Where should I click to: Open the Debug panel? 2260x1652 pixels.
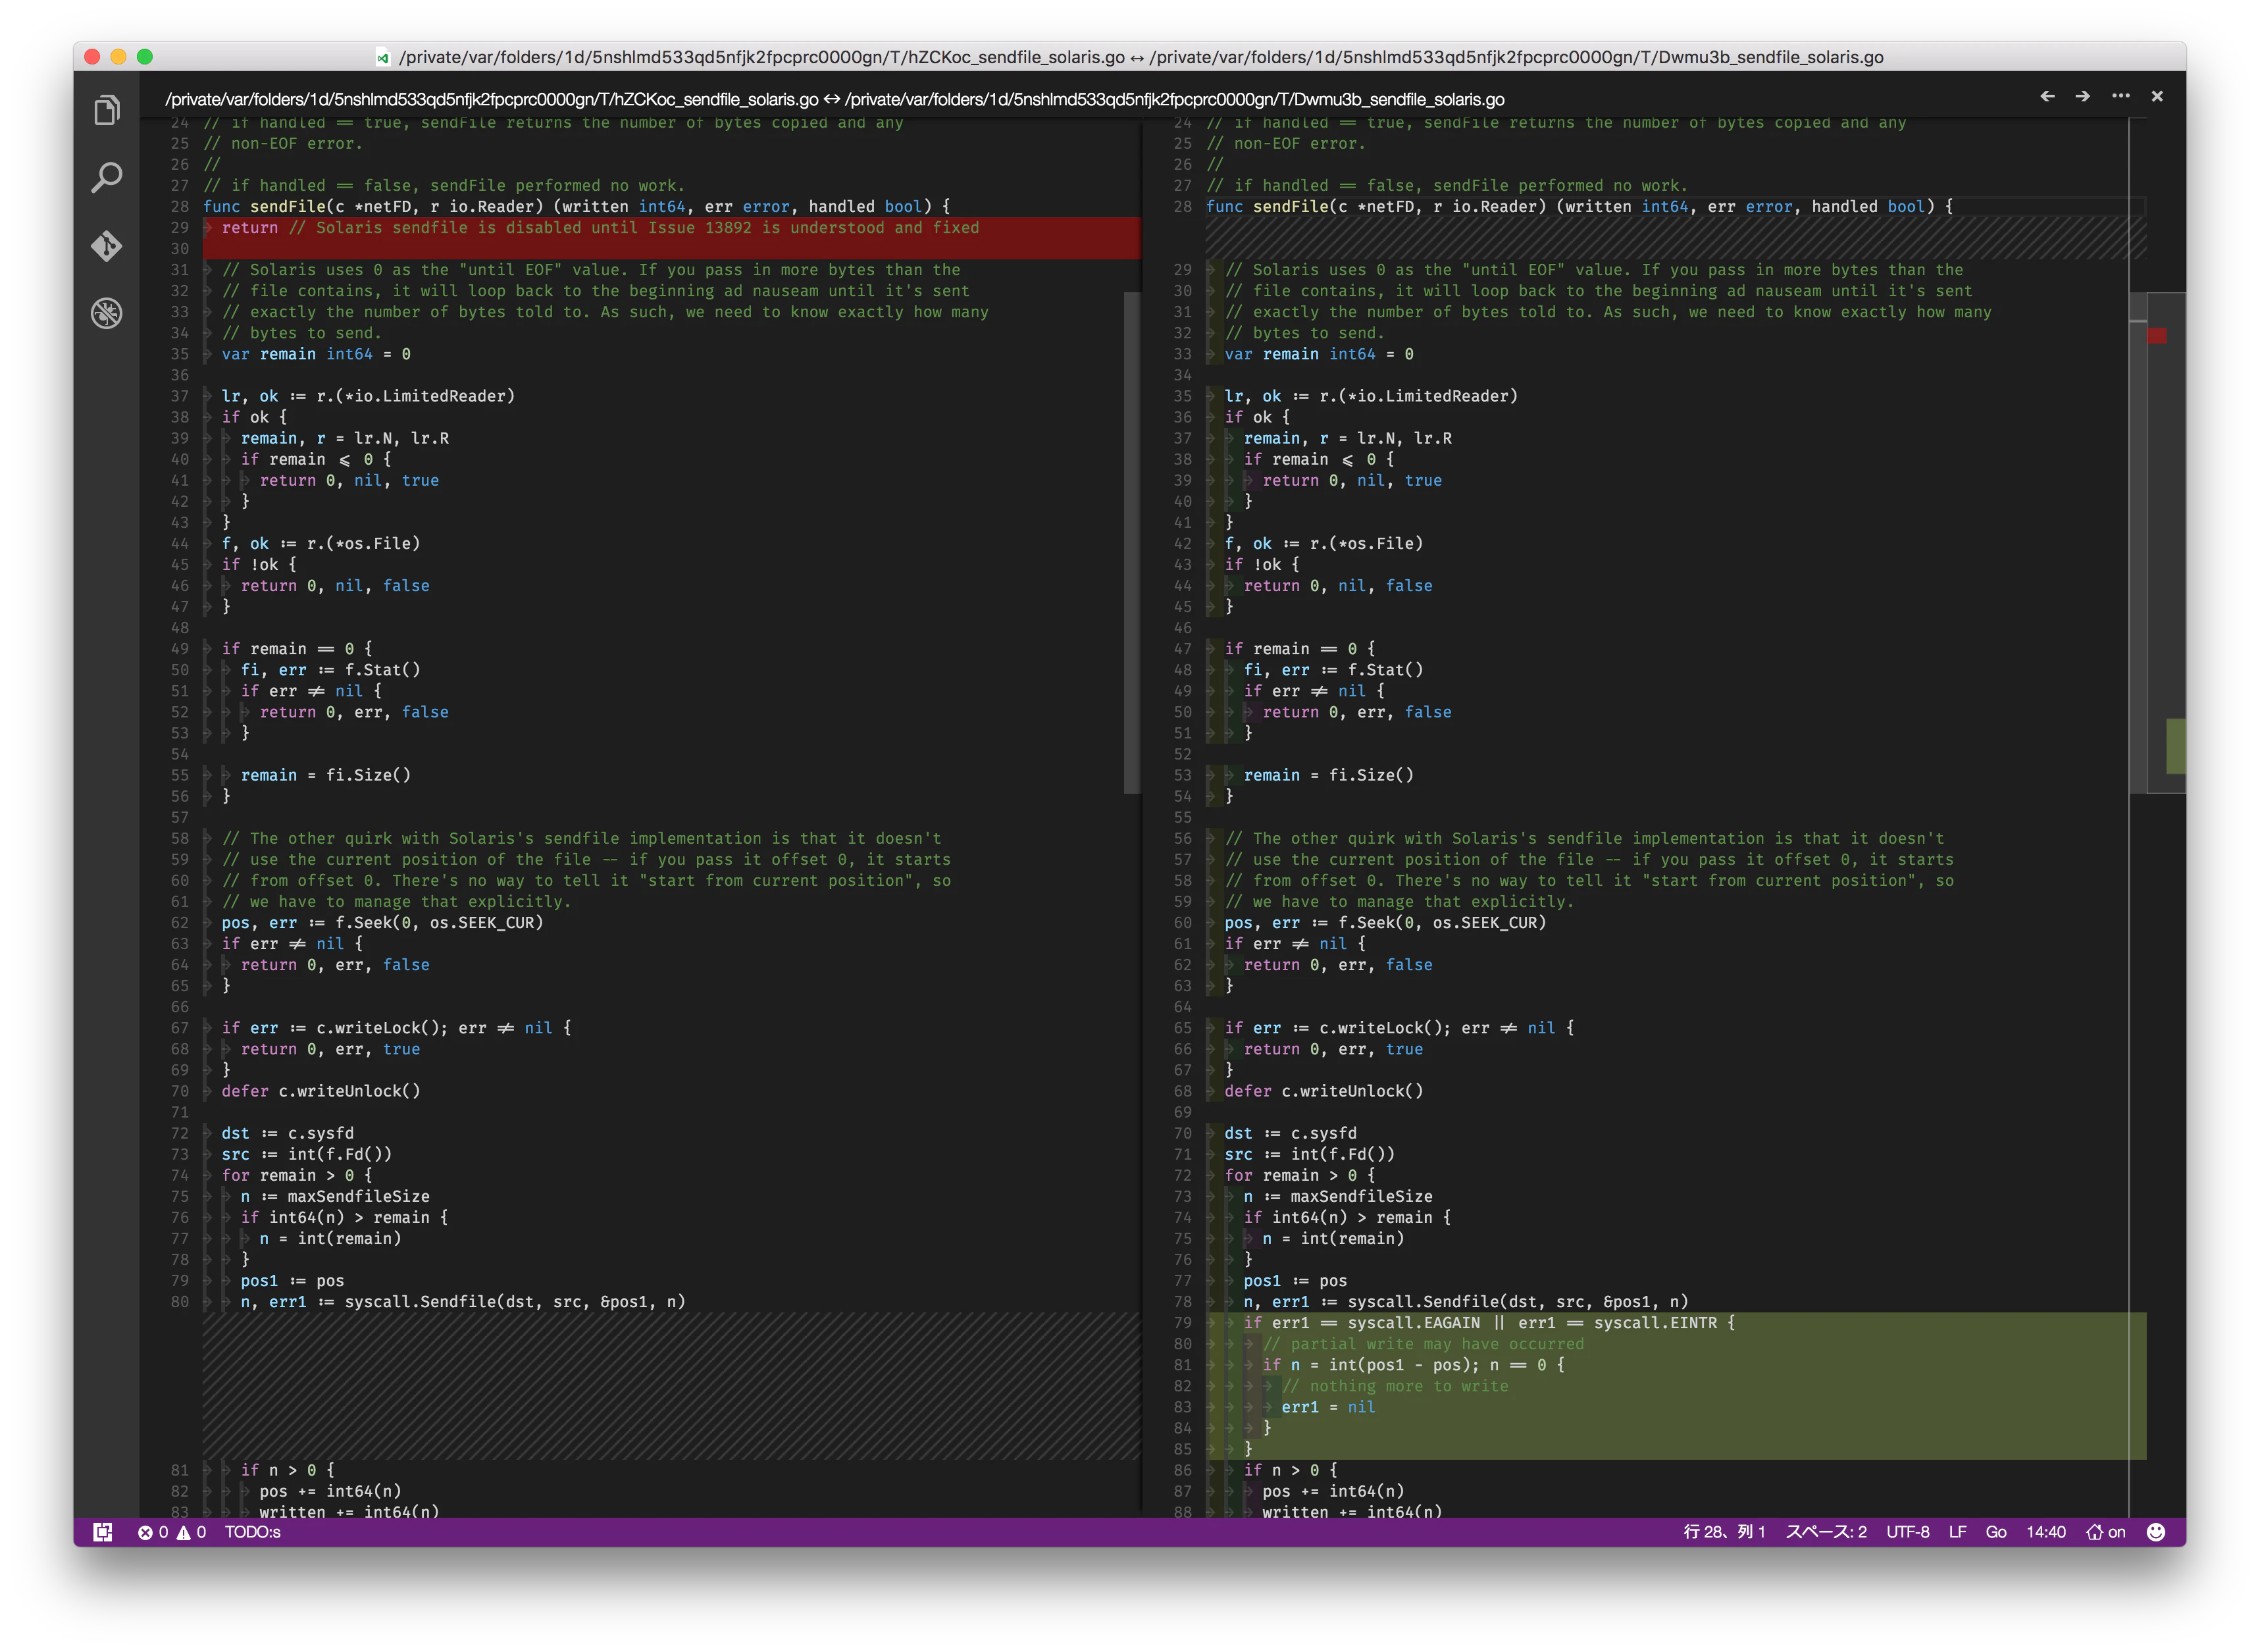pos(106,313)
